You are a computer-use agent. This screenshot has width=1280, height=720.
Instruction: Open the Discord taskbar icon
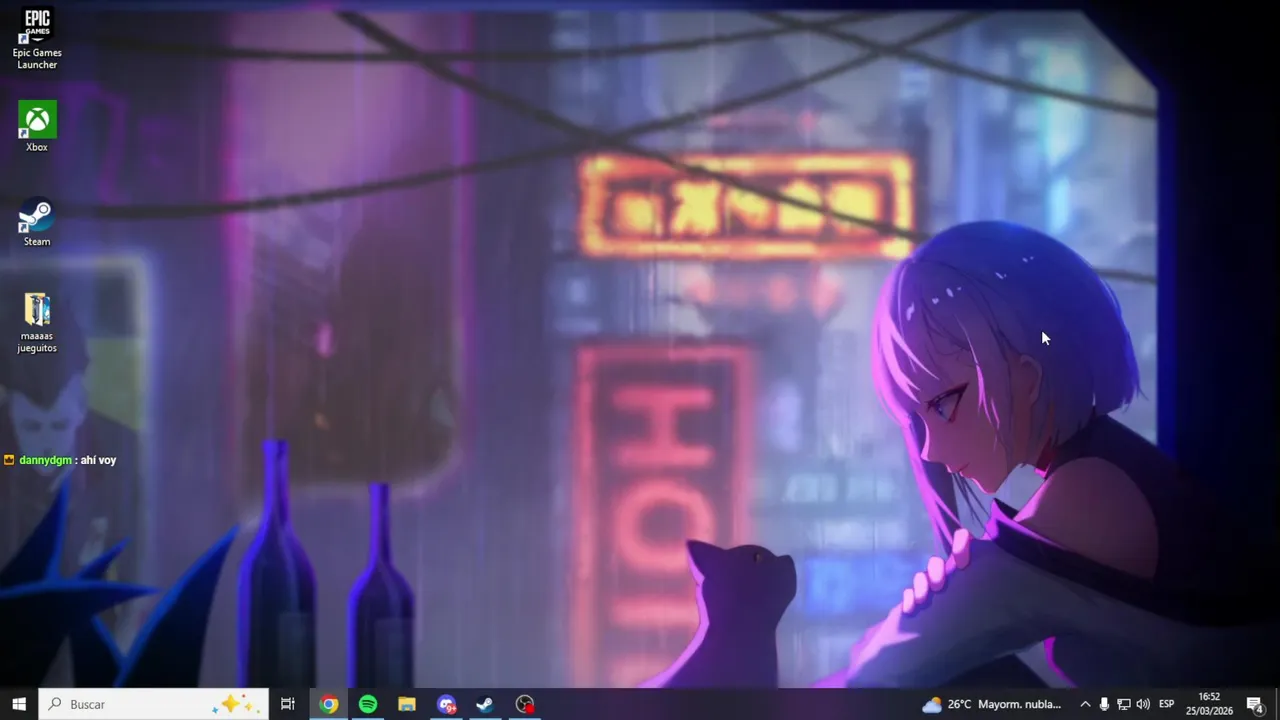click(446, 704)
